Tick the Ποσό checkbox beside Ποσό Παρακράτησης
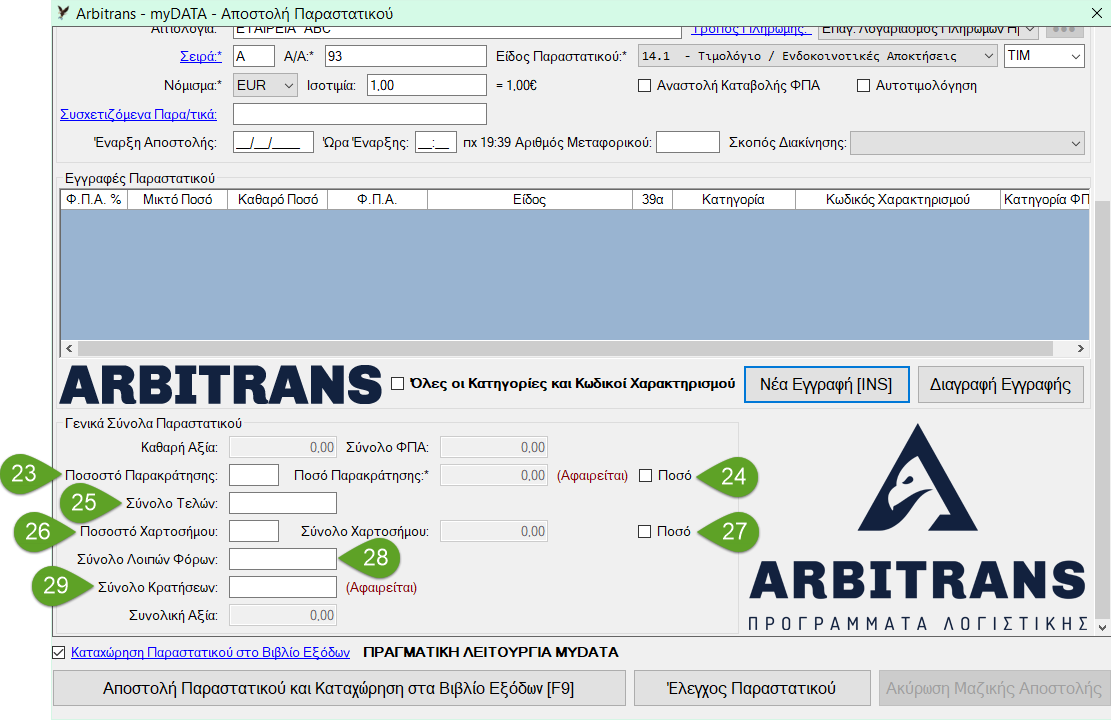The image size is (1111, 720). tap(645, 476)
